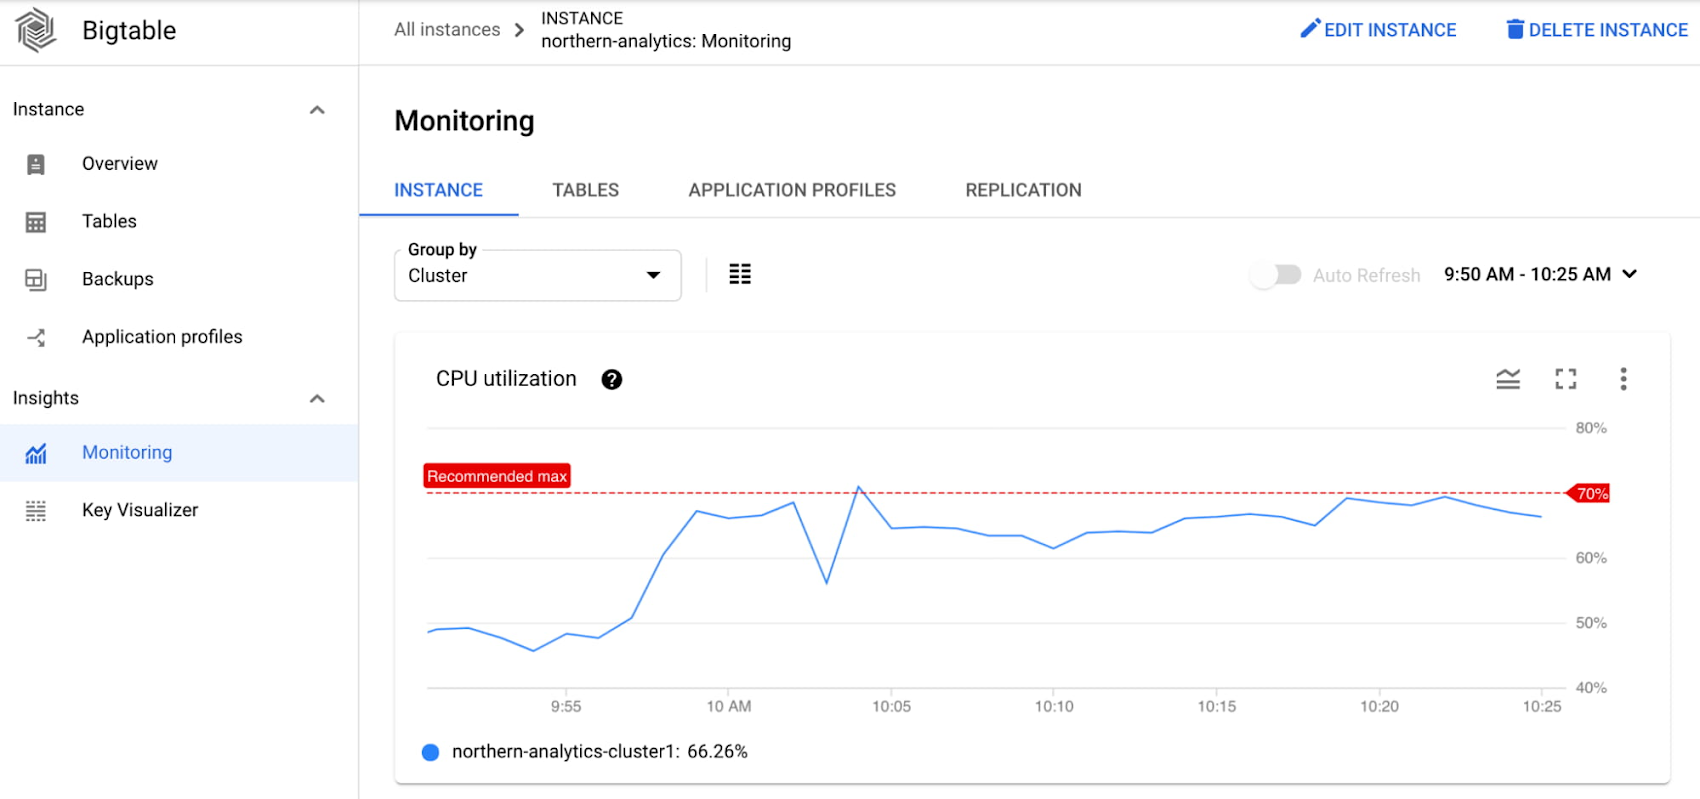Click the 80% label on y-axis
The image size is (1700, 799).
point(1591,428)
